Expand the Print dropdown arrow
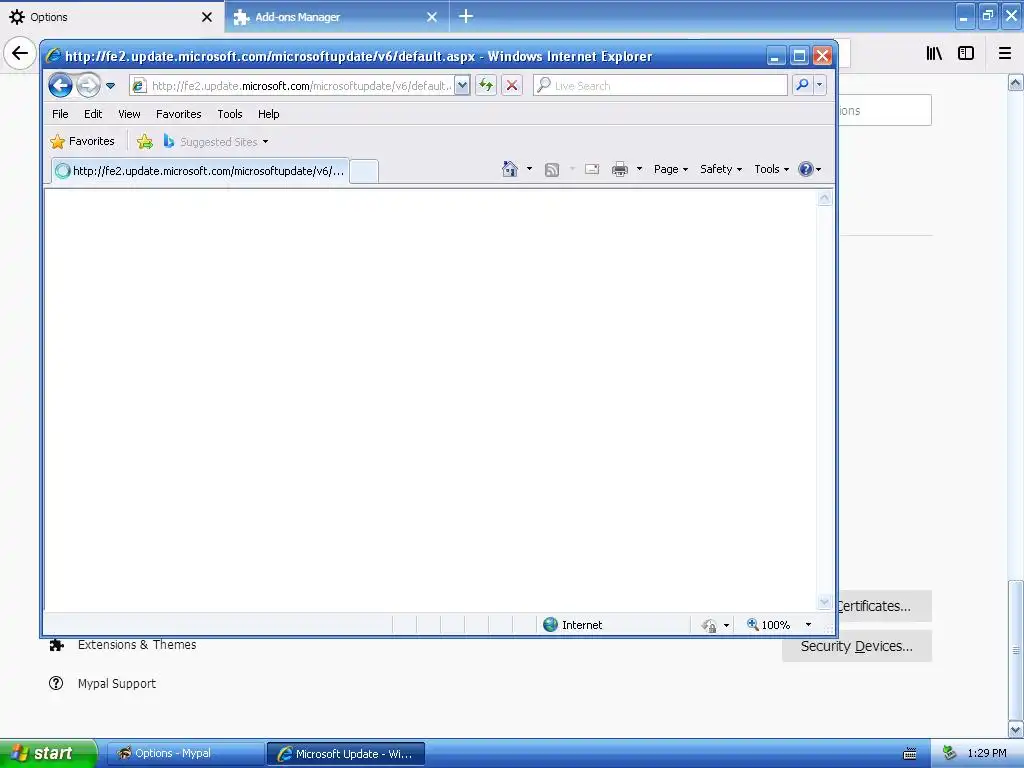This screenshot has height=768, width=1024. coord(639,169)
